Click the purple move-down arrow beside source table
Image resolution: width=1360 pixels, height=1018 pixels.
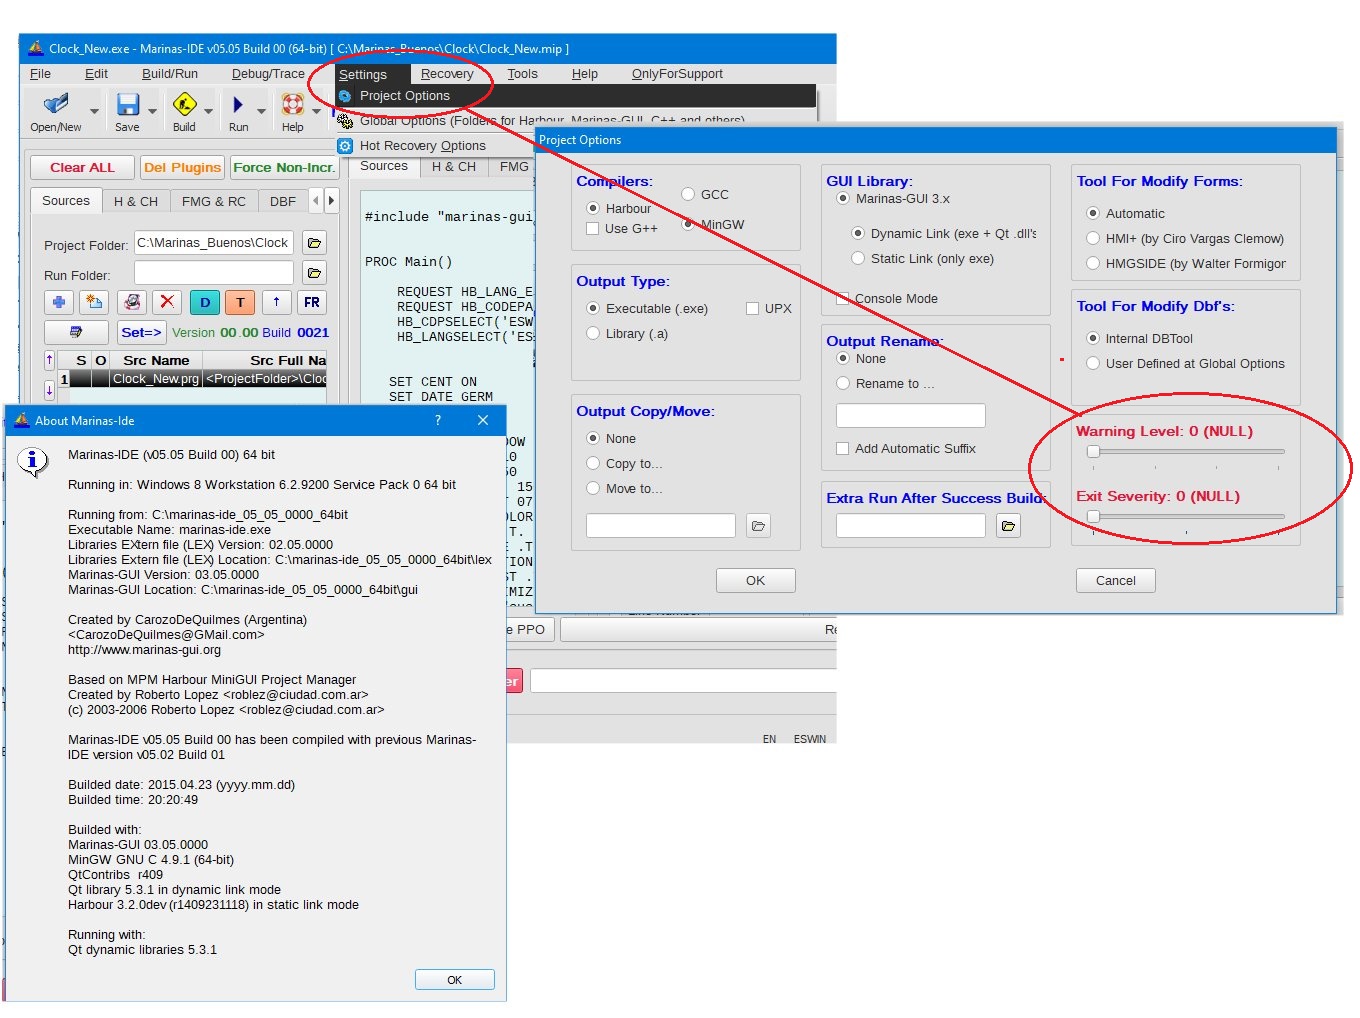click(49, 390)
